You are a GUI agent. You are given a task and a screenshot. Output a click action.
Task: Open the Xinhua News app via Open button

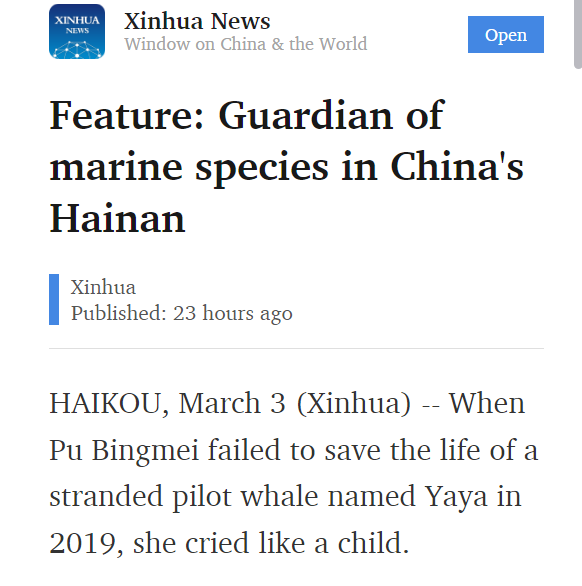coord(506,34)
